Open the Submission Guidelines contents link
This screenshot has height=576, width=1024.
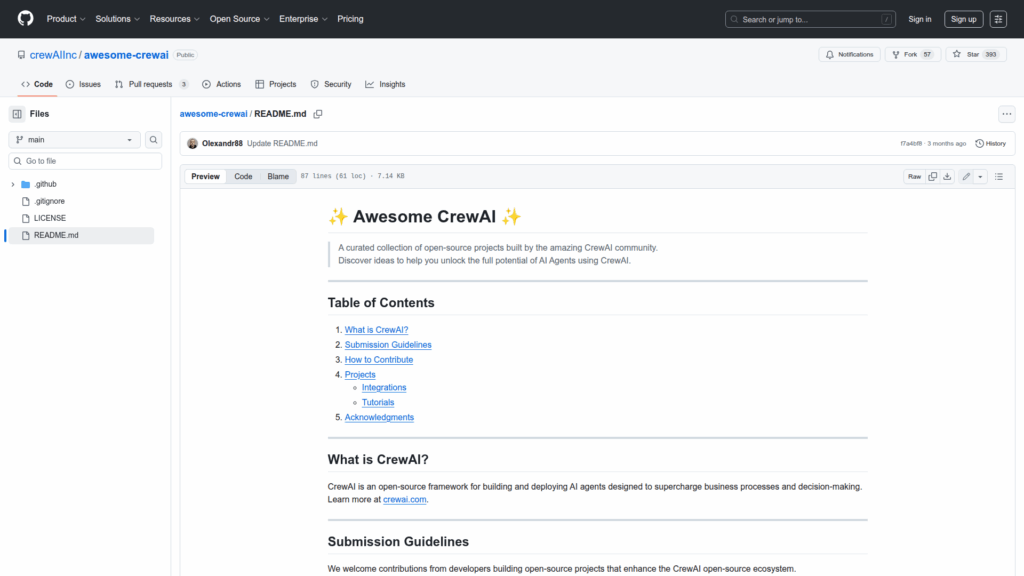388,345
